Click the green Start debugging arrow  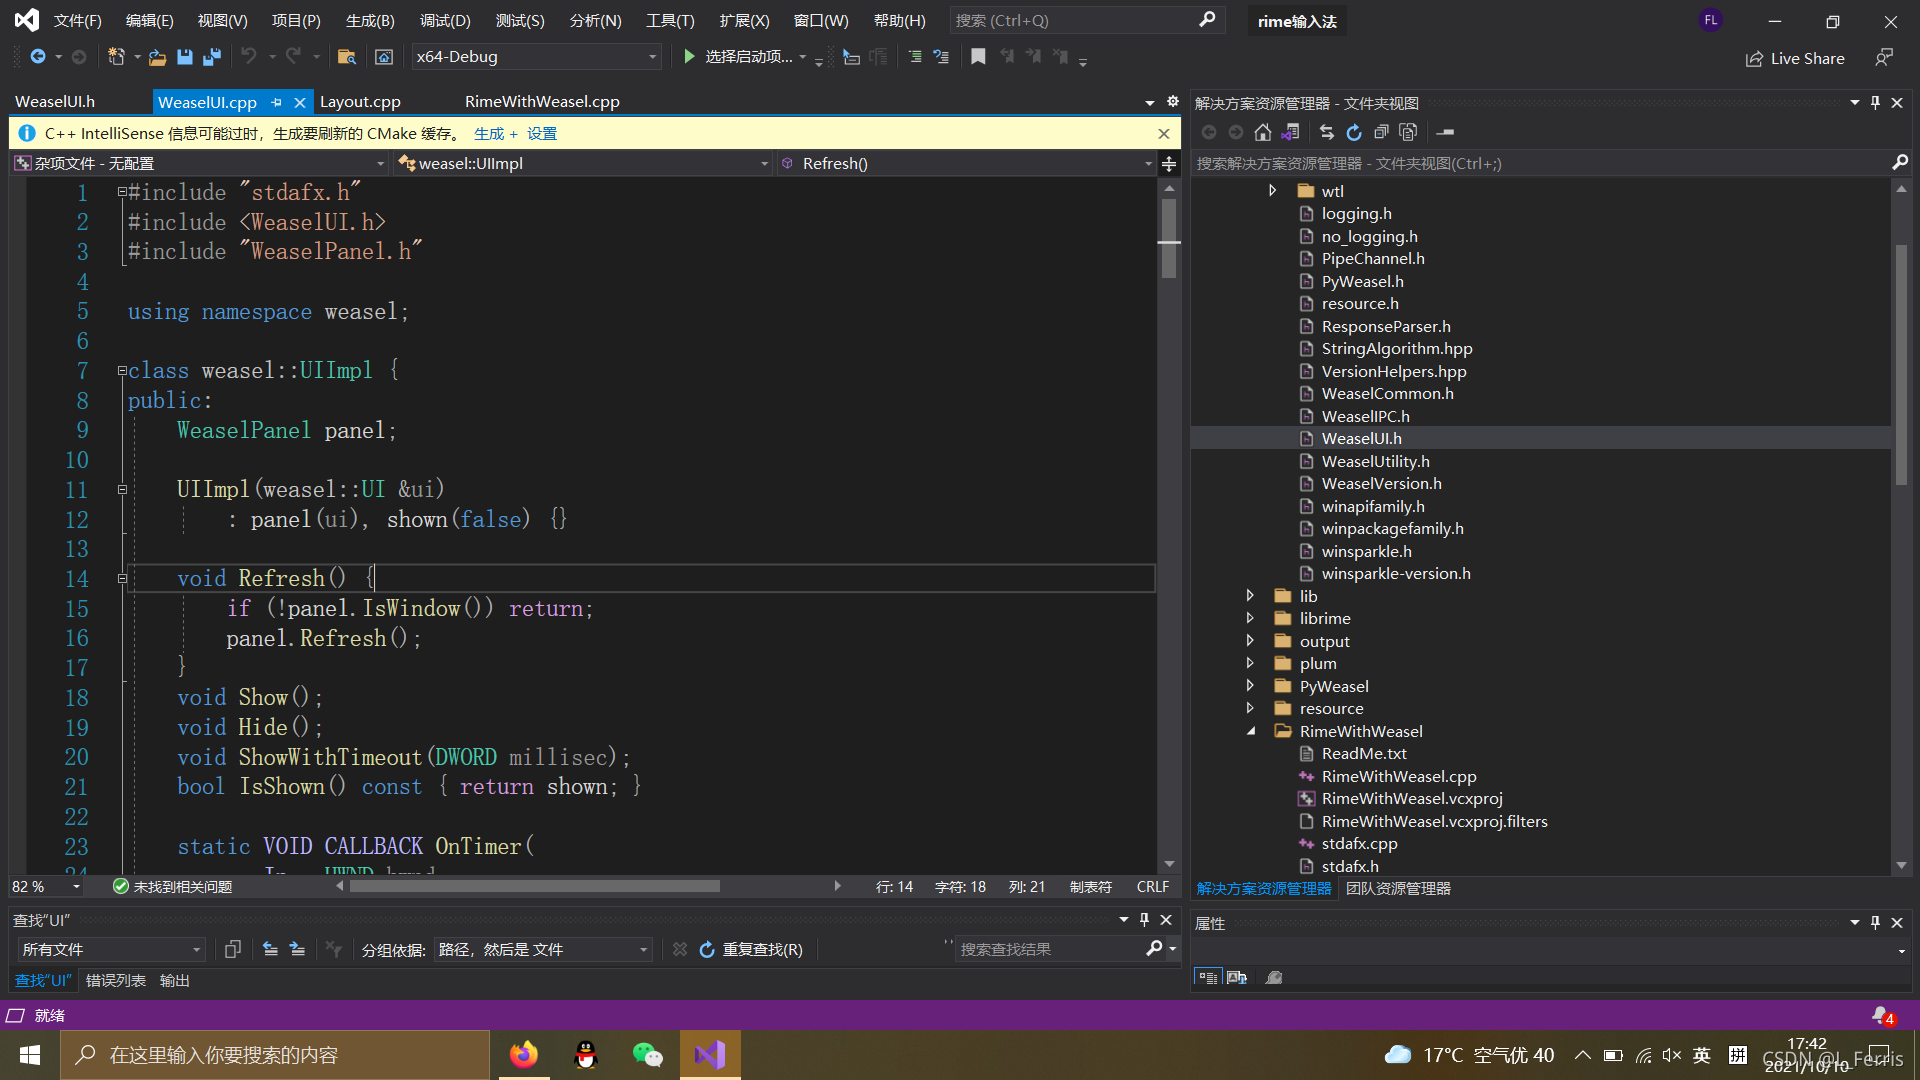[x=689, y=57]
